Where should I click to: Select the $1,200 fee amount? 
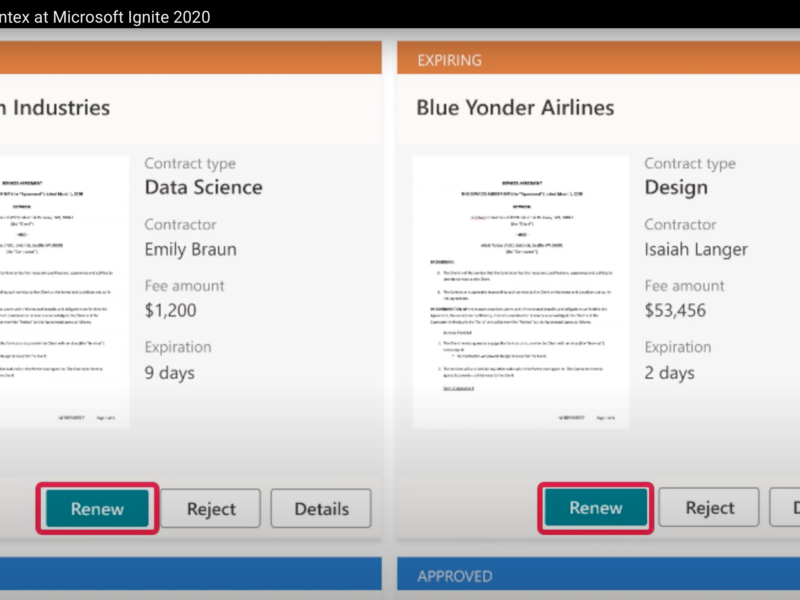pyautogui.click(x=170, y=310)
